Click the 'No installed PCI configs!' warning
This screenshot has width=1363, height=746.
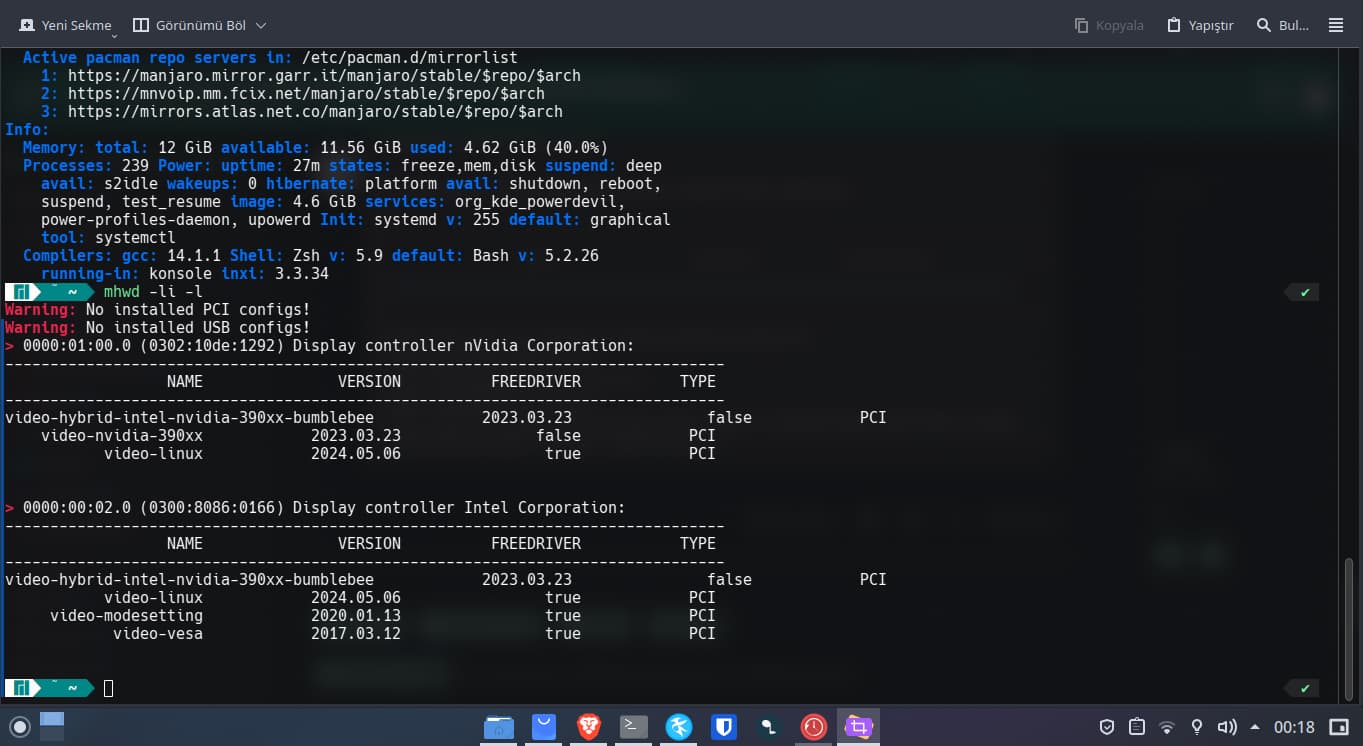tap(198, 310)
